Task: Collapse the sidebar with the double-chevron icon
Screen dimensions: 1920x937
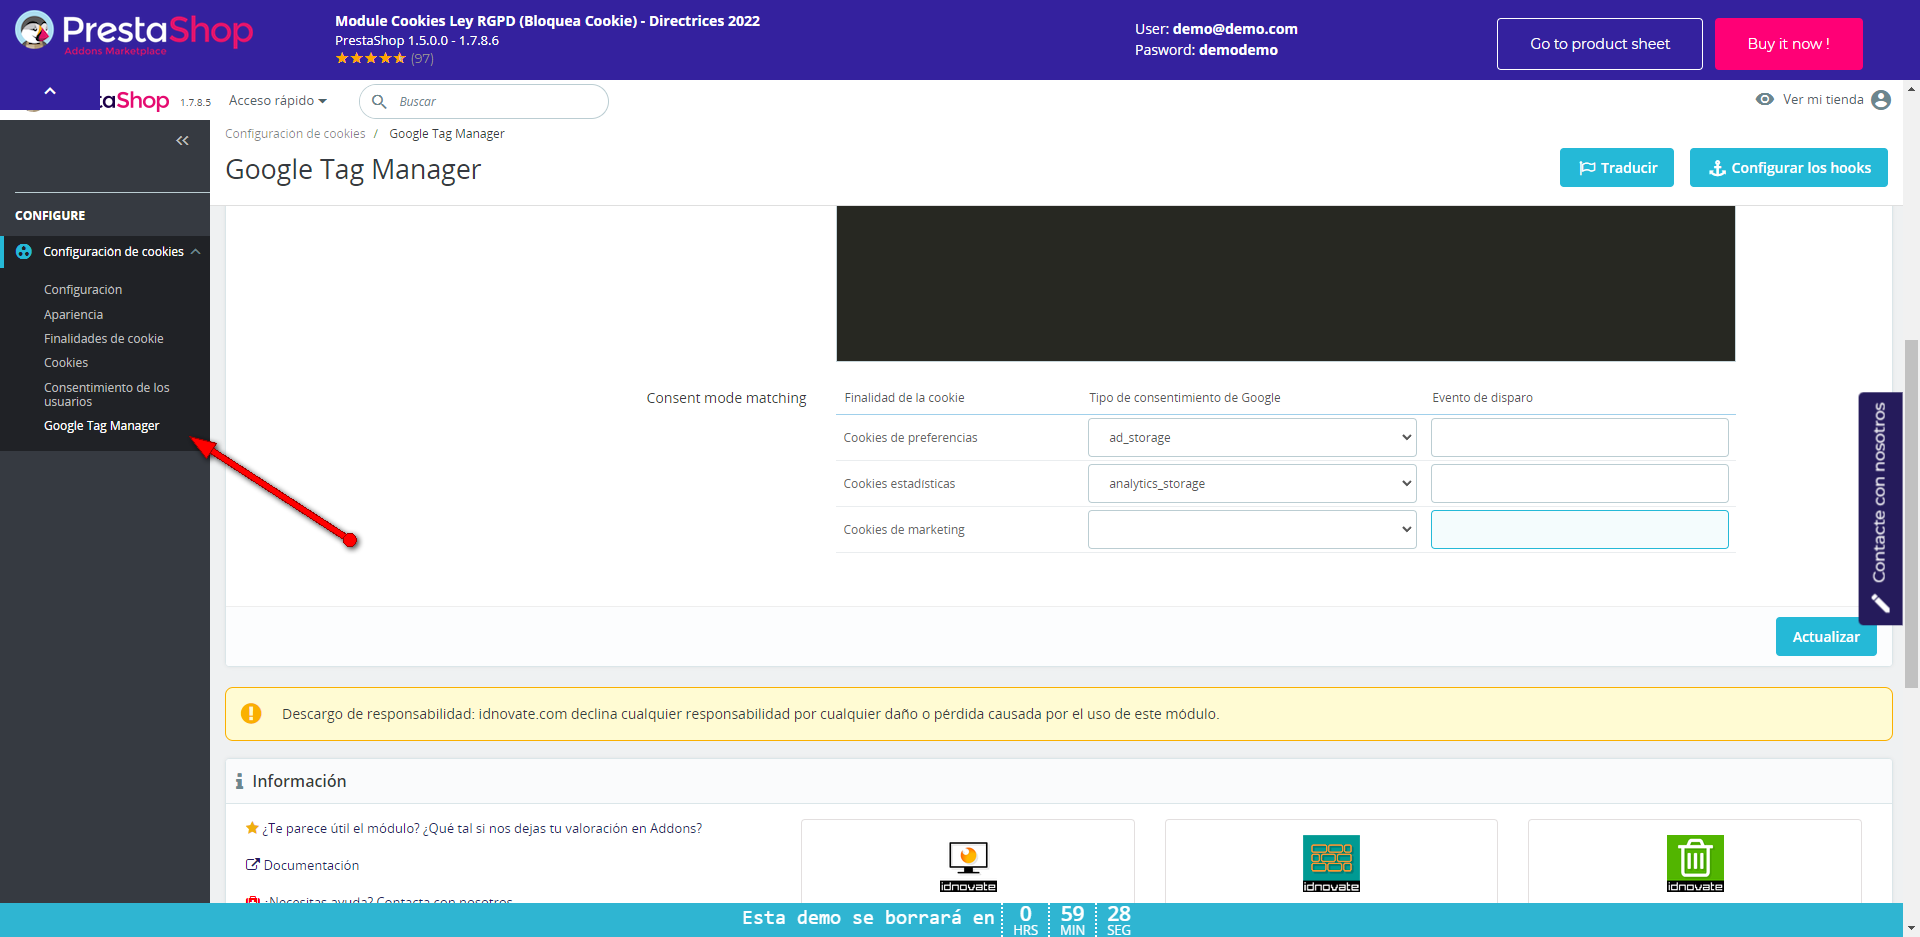Action: [x=182, y=141]
